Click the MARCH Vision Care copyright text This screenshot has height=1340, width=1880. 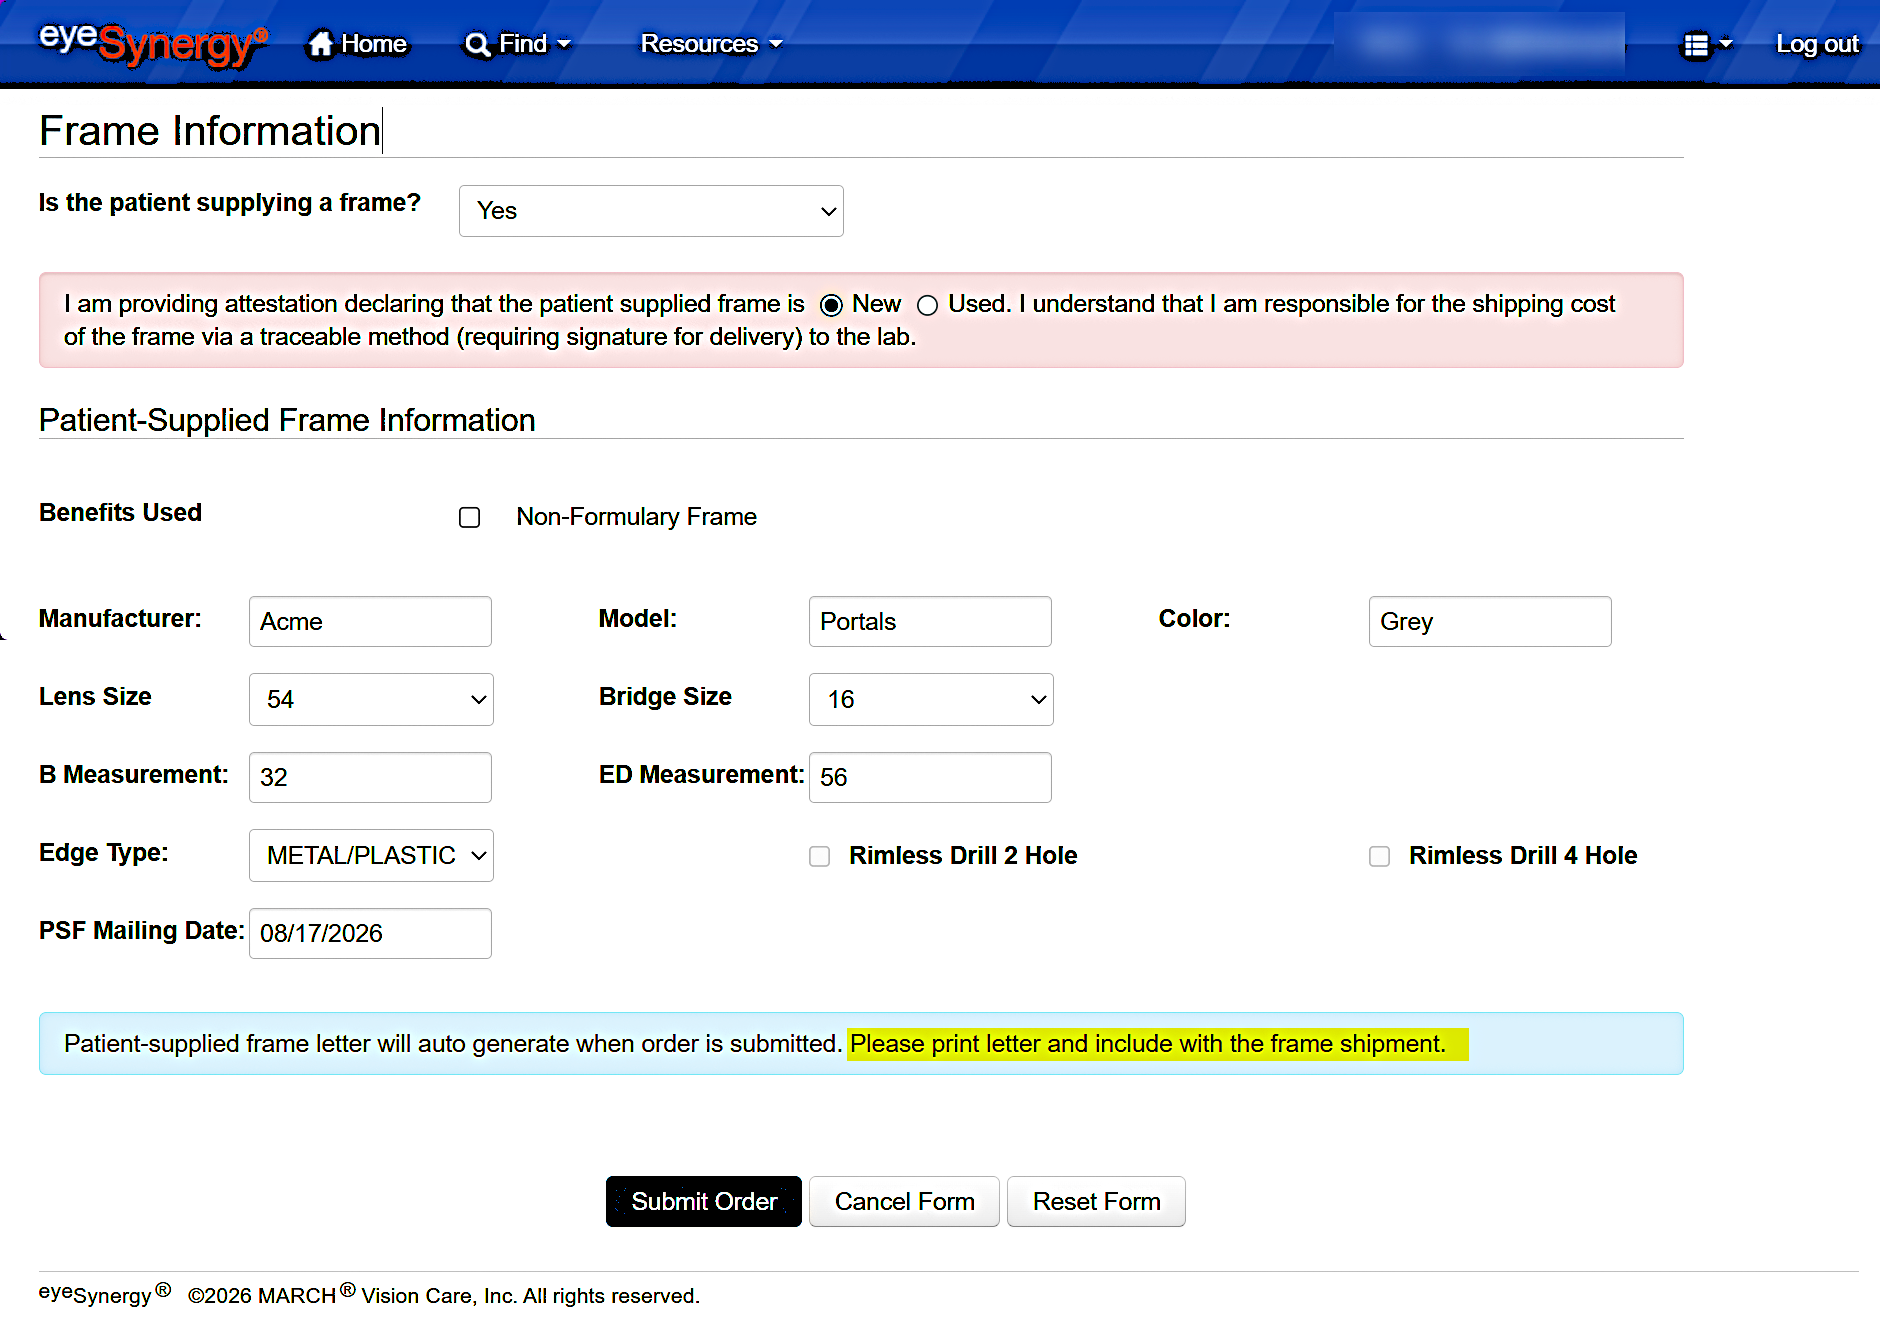click(443, 1295)
